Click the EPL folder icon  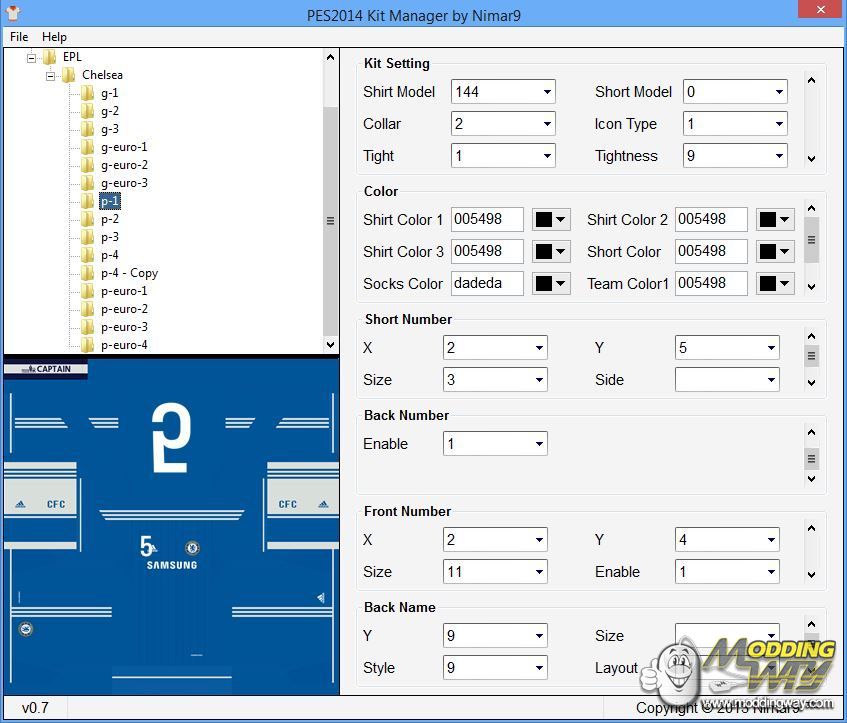coord(50,57)
